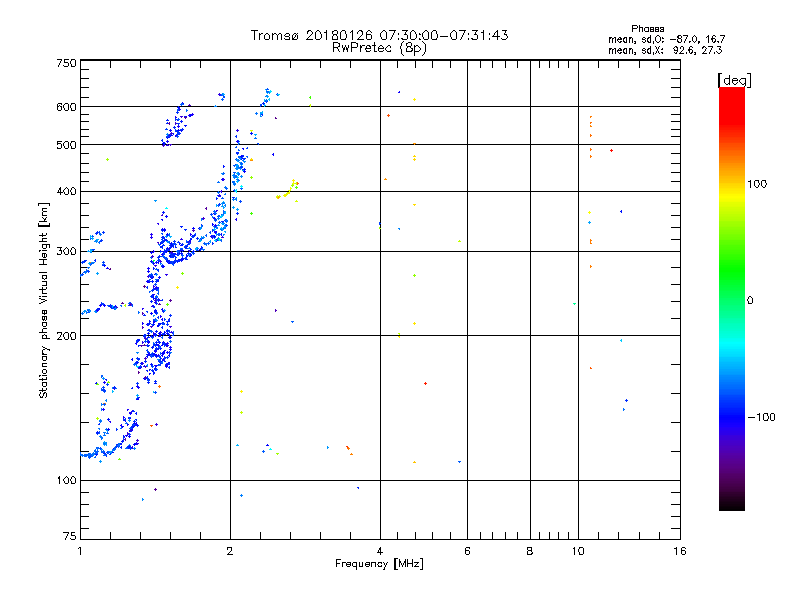The width and height of the screenshot is (800, 600).
Task: Click the 'Frequency [MHz]' axis label
Action: tap(379, 564)
